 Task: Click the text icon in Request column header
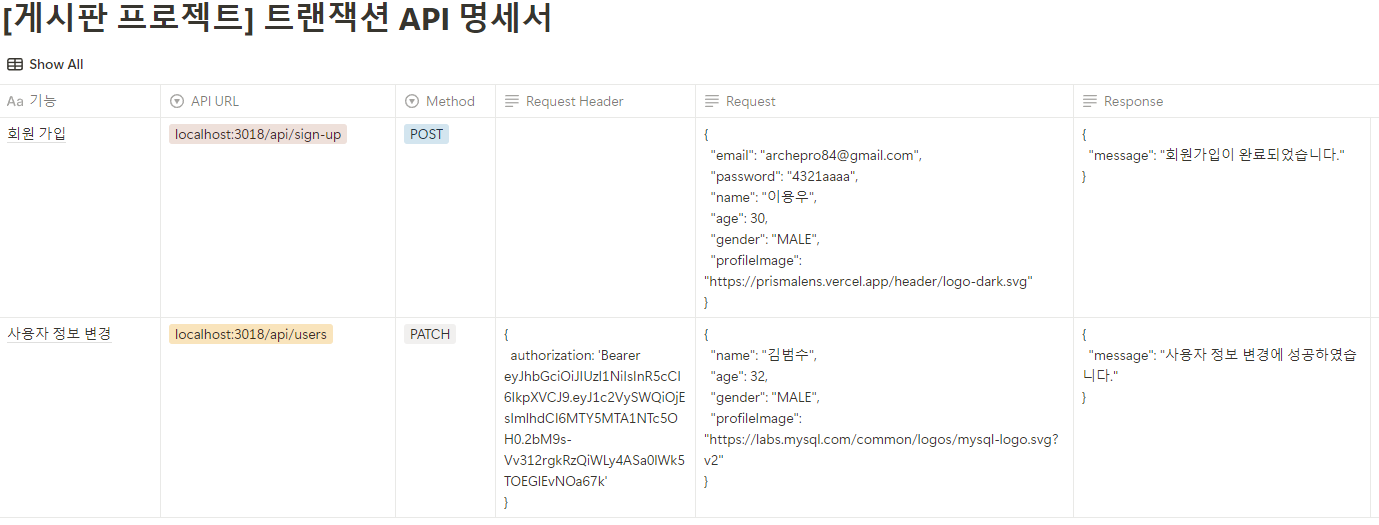pos(712,101)
